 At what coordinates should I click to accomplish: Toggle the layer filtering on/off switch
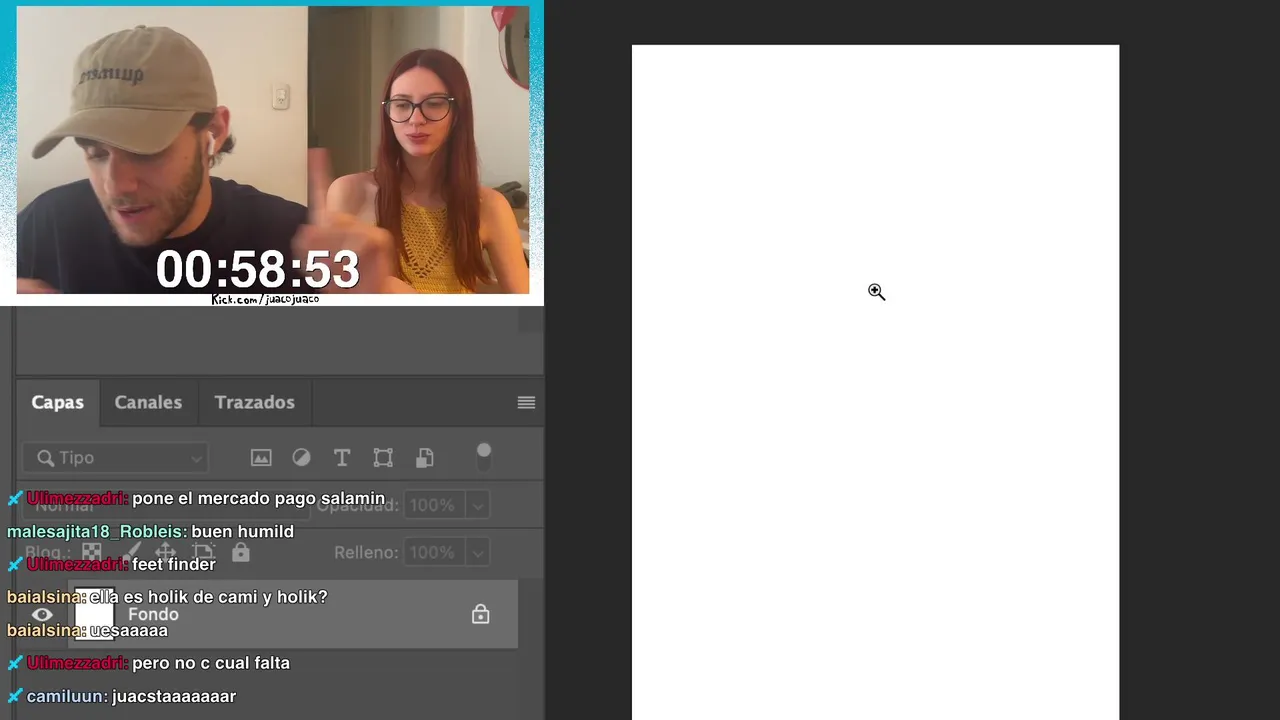coord(484,456)
